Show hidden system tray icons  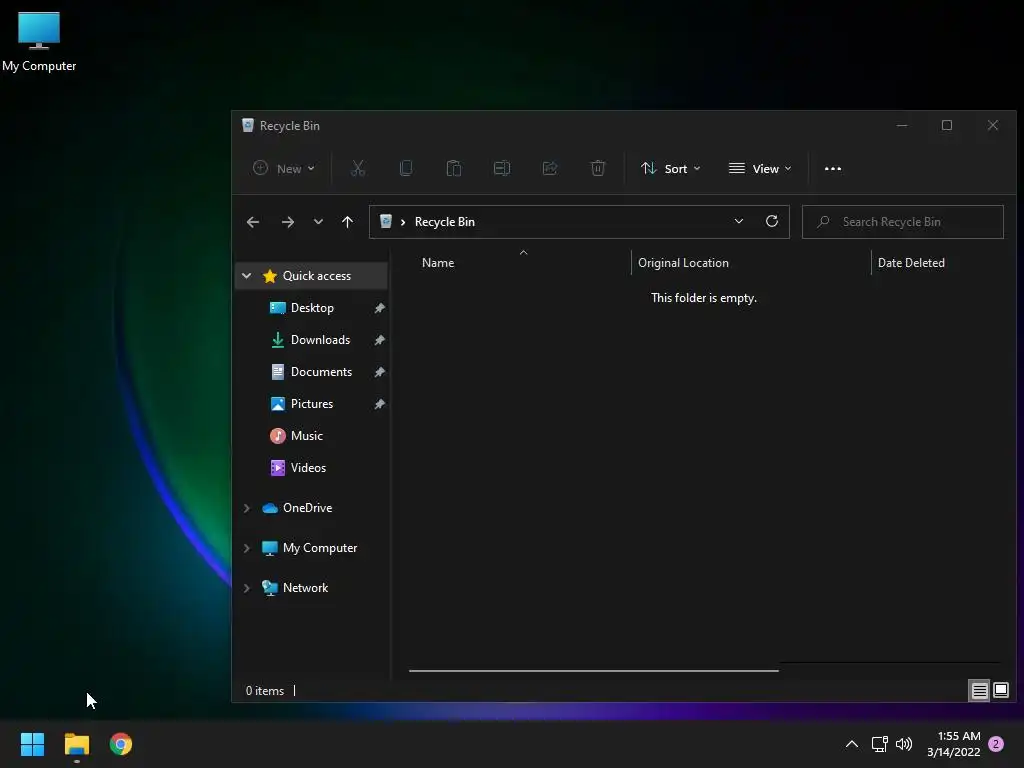coord(852,744)
